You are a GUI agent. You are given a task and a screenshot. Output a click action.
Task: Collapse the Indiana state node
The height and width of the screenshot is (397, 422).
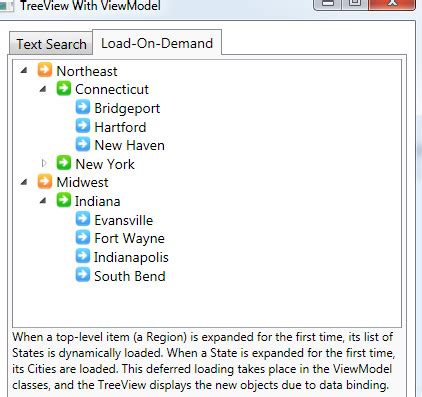click(43, 201)
